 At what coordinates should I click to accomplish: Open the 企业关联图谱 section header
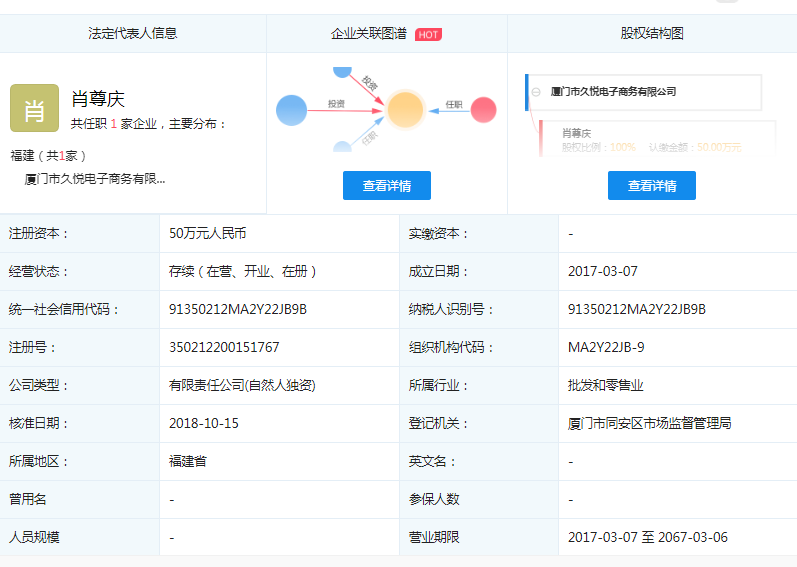(x=369, y=34)
